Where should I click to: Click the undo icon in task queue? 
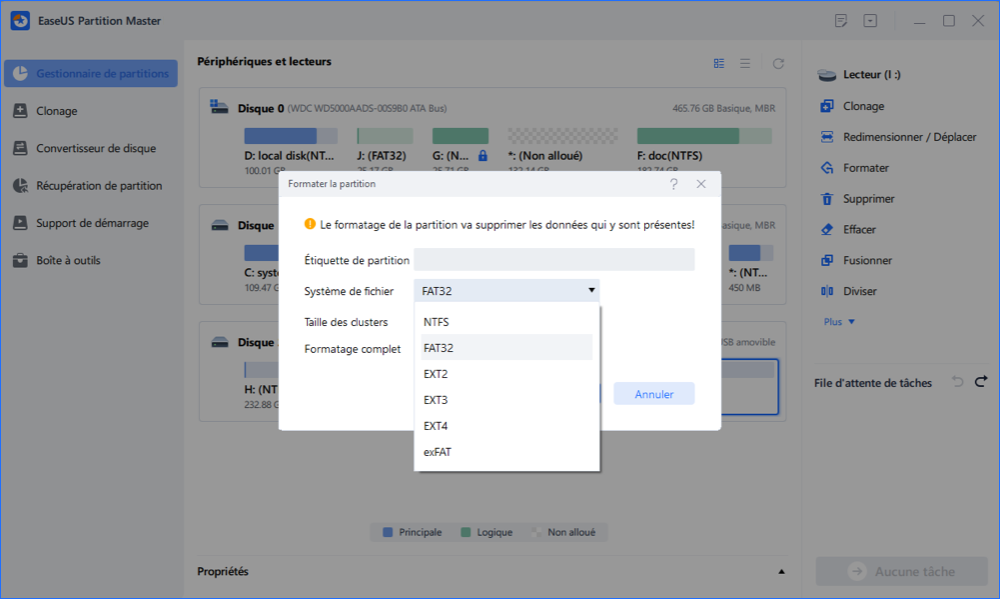point(957,381)
